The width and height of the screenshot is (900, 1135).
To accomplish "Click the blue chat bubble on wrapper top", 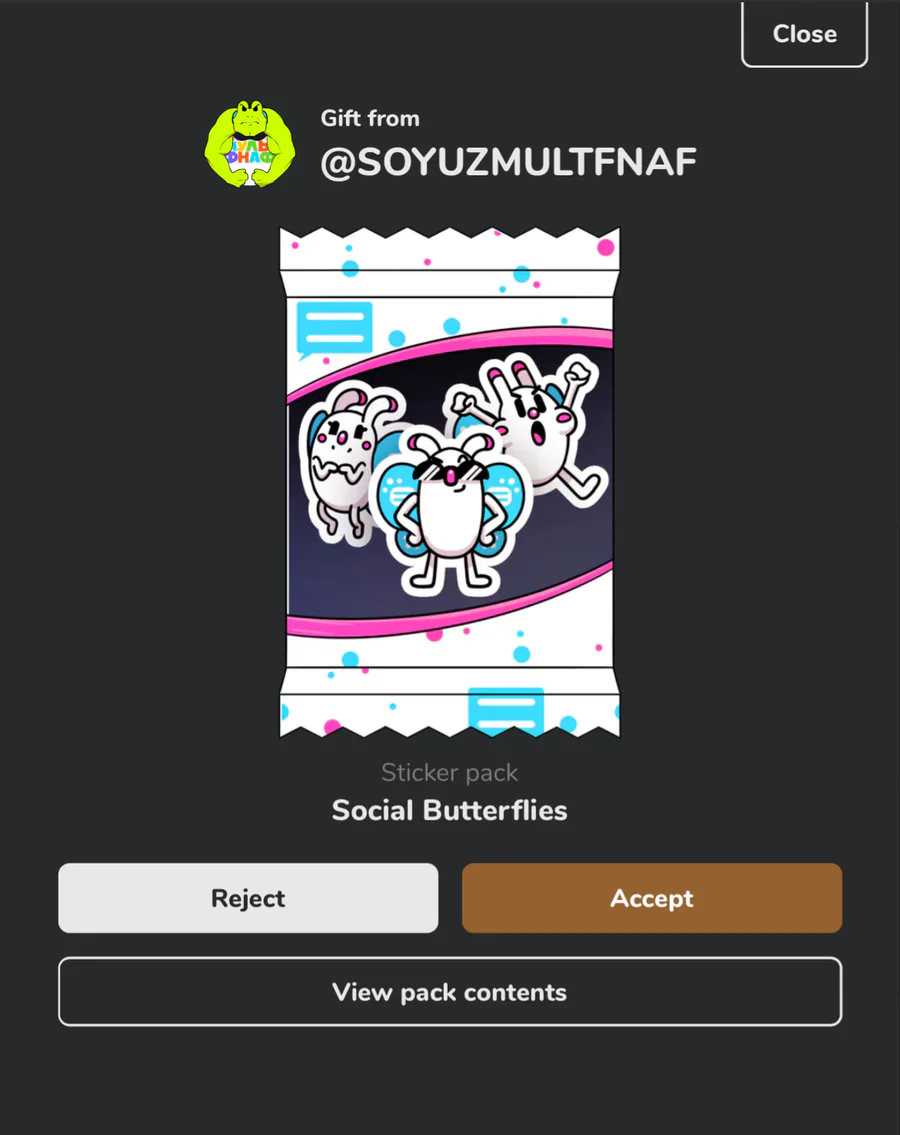I will pos(335,329).
